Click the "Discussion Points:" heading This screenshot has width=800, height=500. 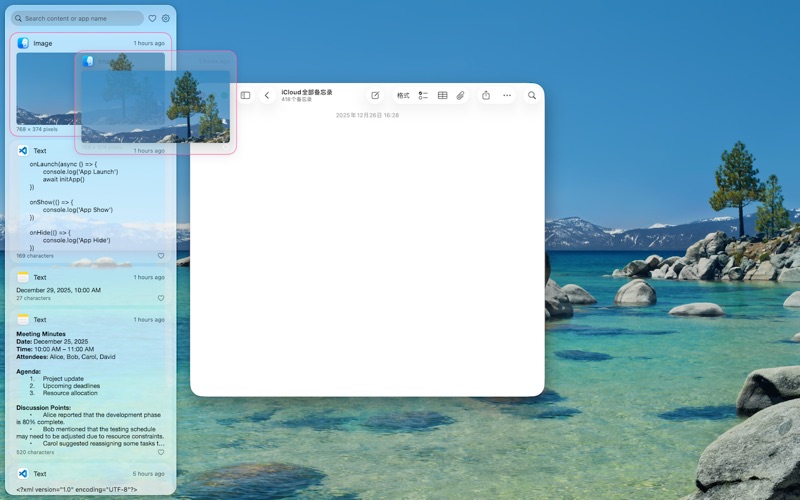(43, 408)
